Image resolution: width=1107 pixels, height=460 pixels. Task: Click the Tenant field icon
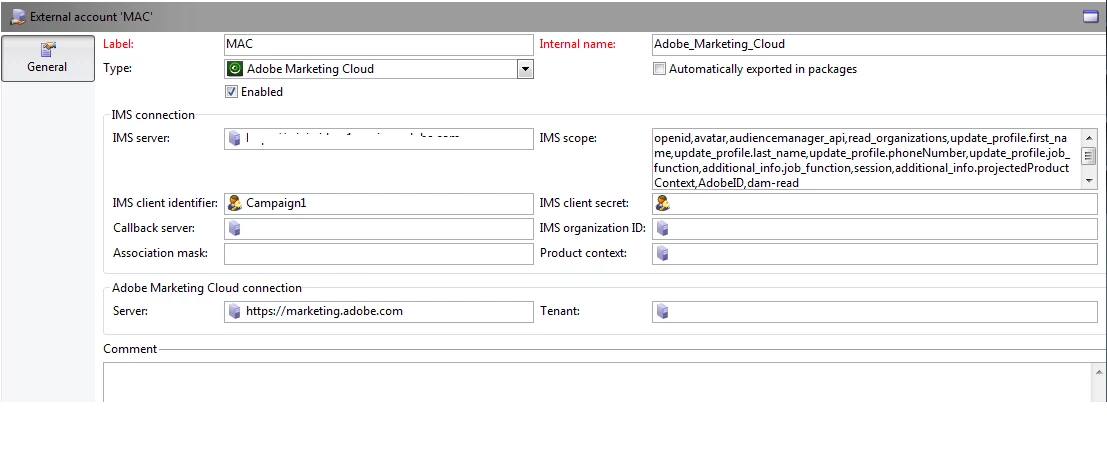(662, 311)
